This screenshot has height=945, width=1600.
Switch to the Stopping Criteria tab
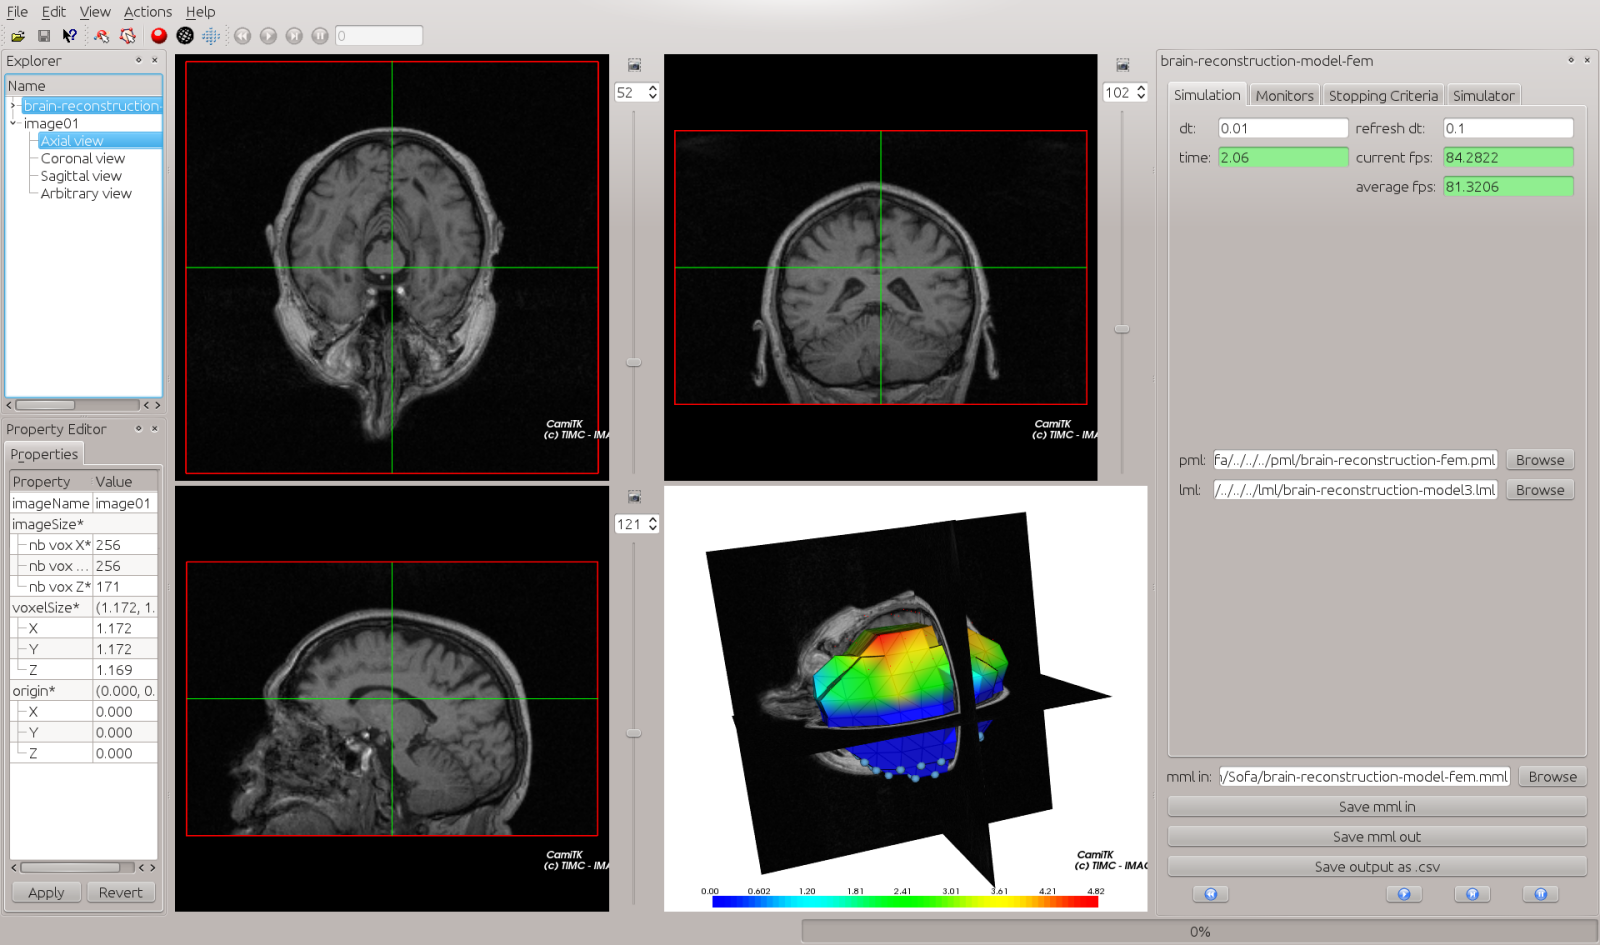coord(1382,96)
